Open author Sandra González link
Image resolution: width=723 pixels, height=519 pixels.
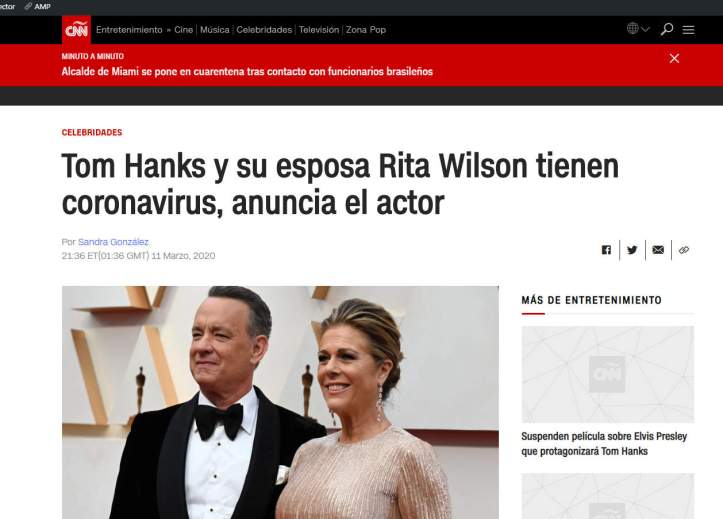(113, 242)
